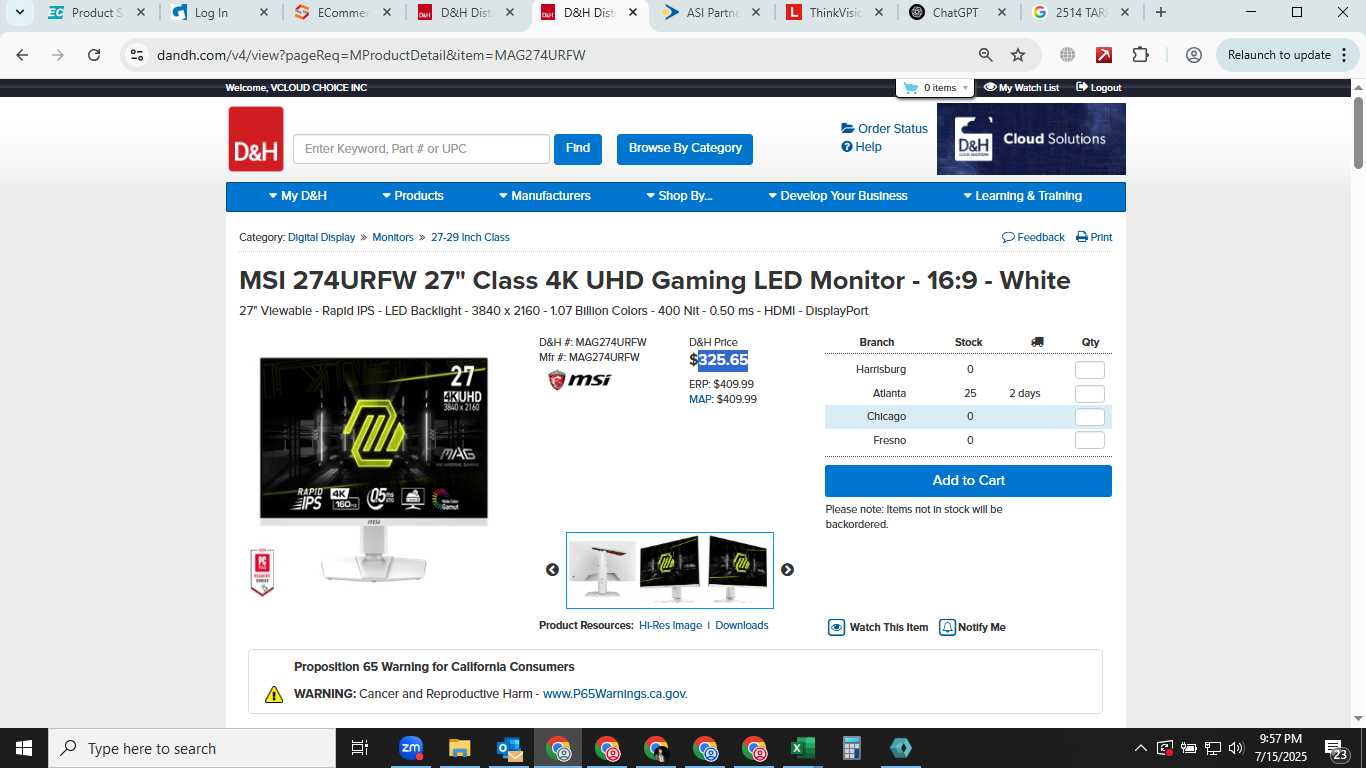Open the Chrome profile avatar icon
The width and height of the screenshot is (1366, 768).
pos(1193,55)
